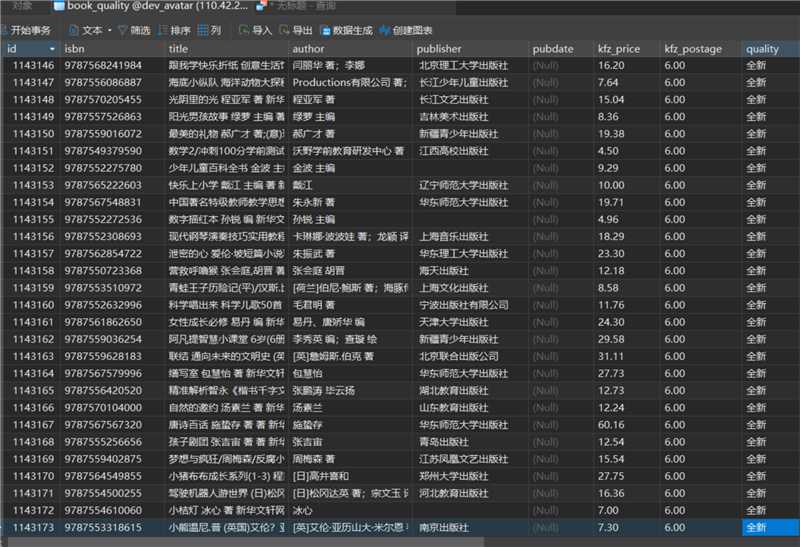Screen dimensions: 800x547
Task: Expand the dropdown arrow beside 文本
Action: (109, 31)
